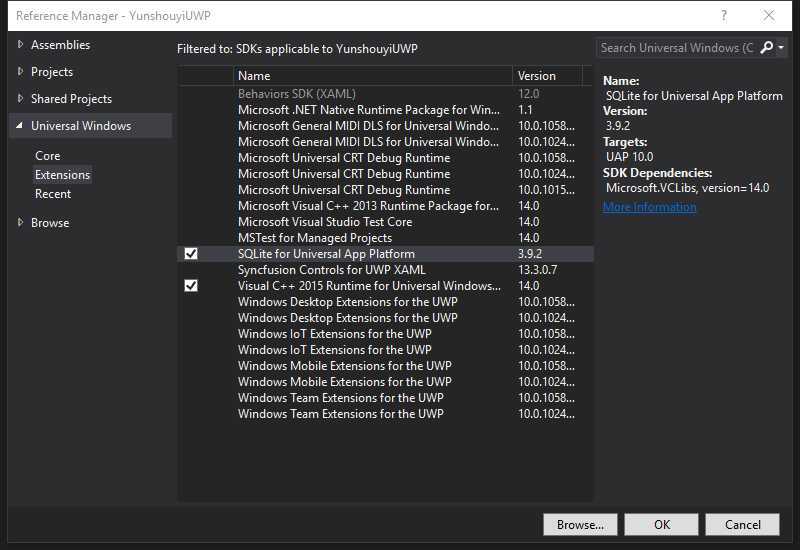Click the 1.1 version cell
This screenshot has width=800, height=550.
tap(525, 110)
